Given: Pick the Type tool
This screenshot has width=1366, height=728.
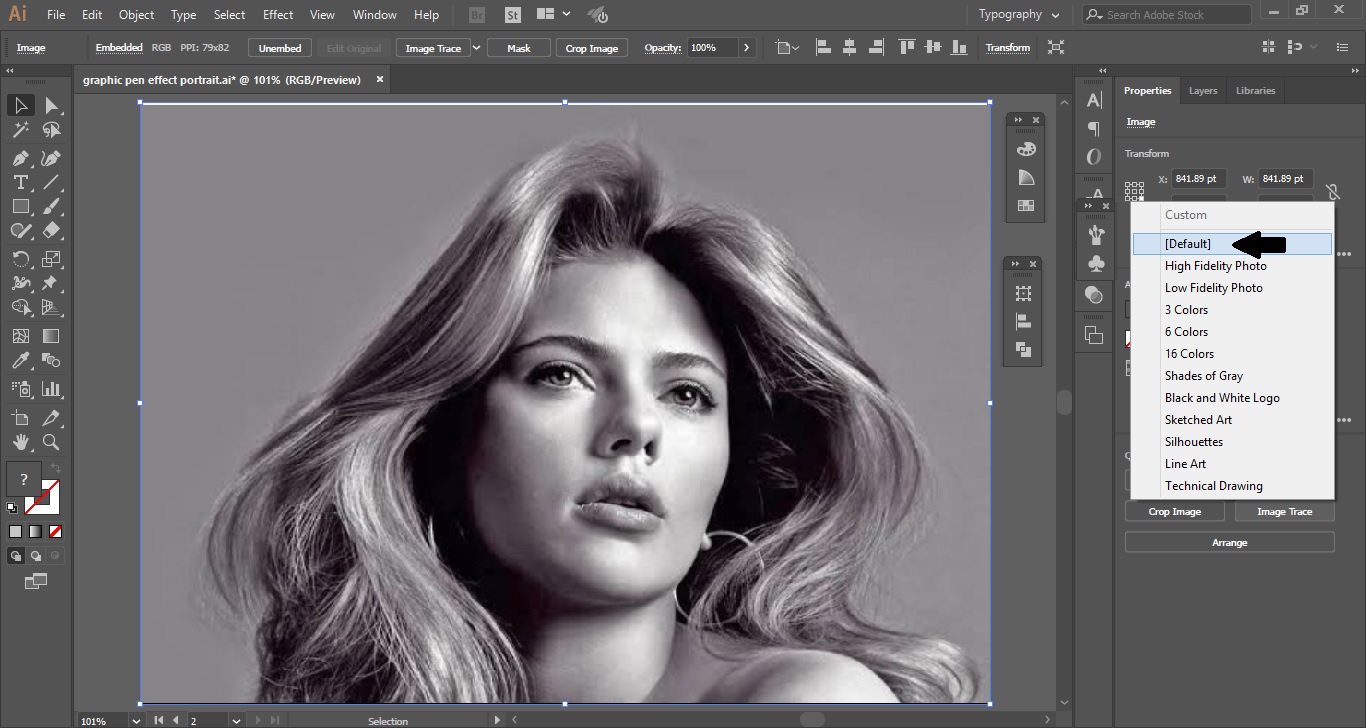Looking at the screenshot, I should tap(20, 182).
